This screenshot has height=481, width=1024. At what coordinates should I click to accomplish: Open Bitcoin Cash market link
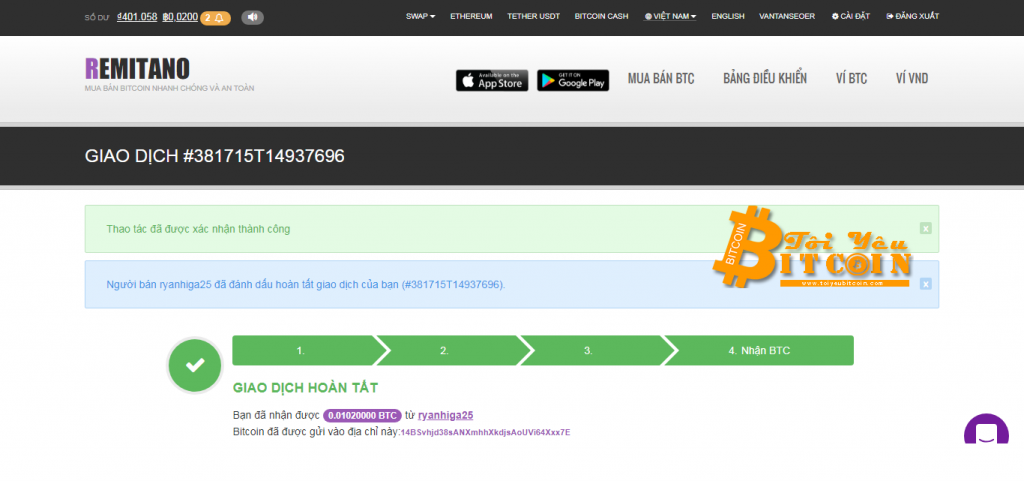pos(602,17)
